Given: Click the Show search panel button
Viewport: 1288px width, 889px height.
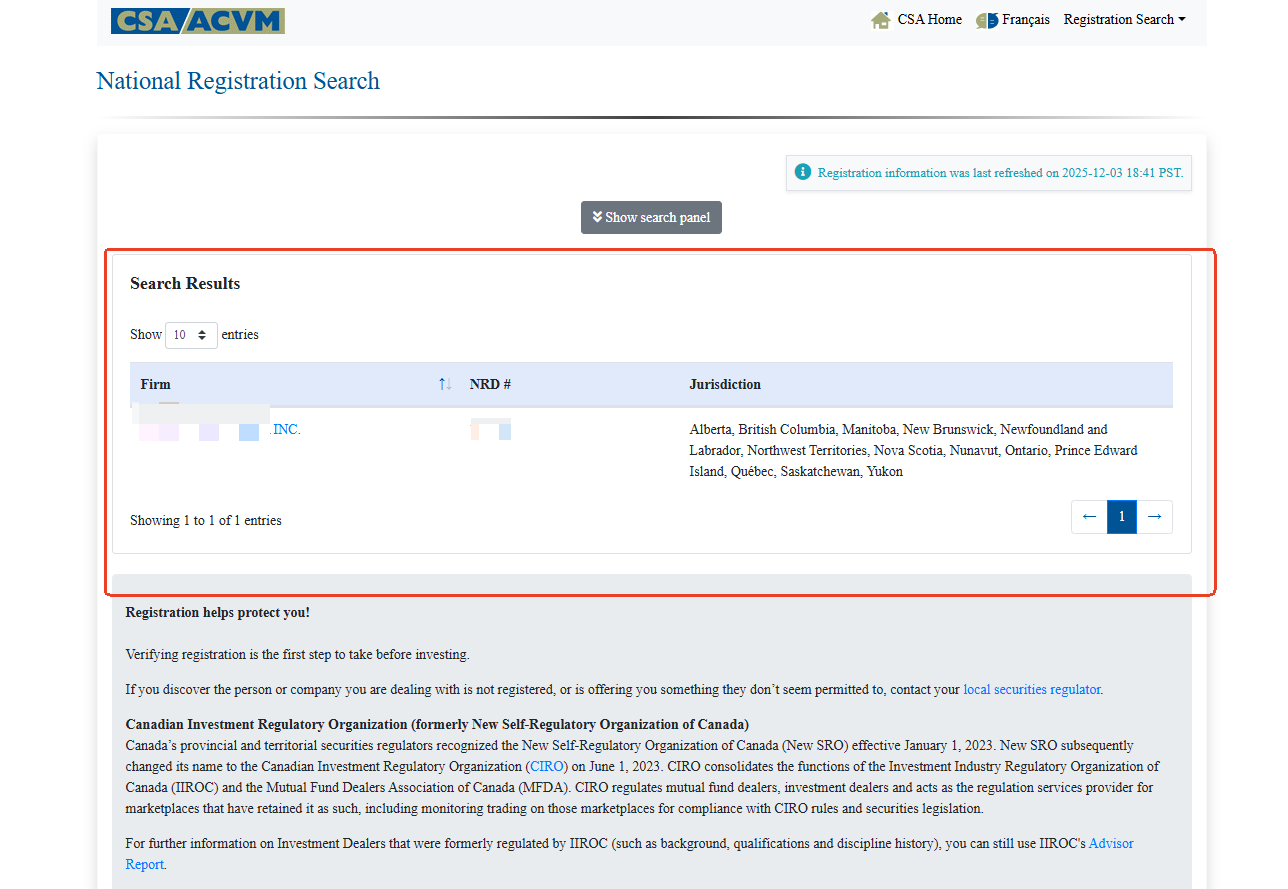Looking at the screenshot, I should pyautogui.click(x=651, y=217).
